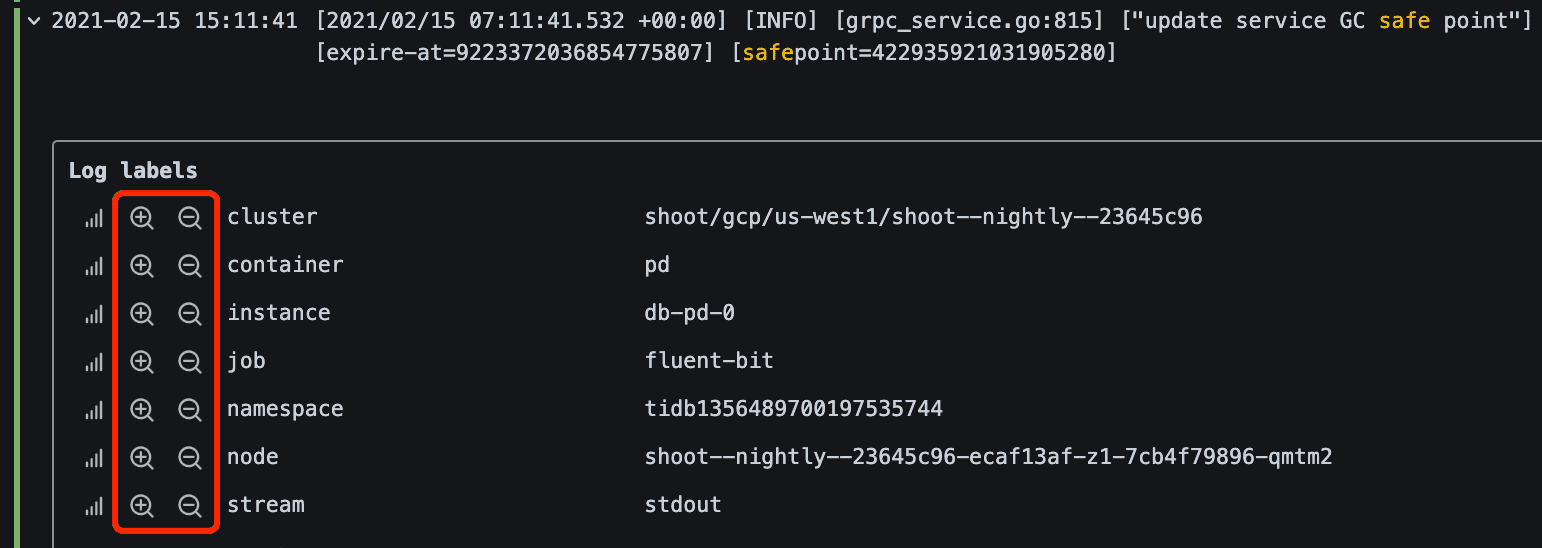Filter out cluster label value

(189, 218)
